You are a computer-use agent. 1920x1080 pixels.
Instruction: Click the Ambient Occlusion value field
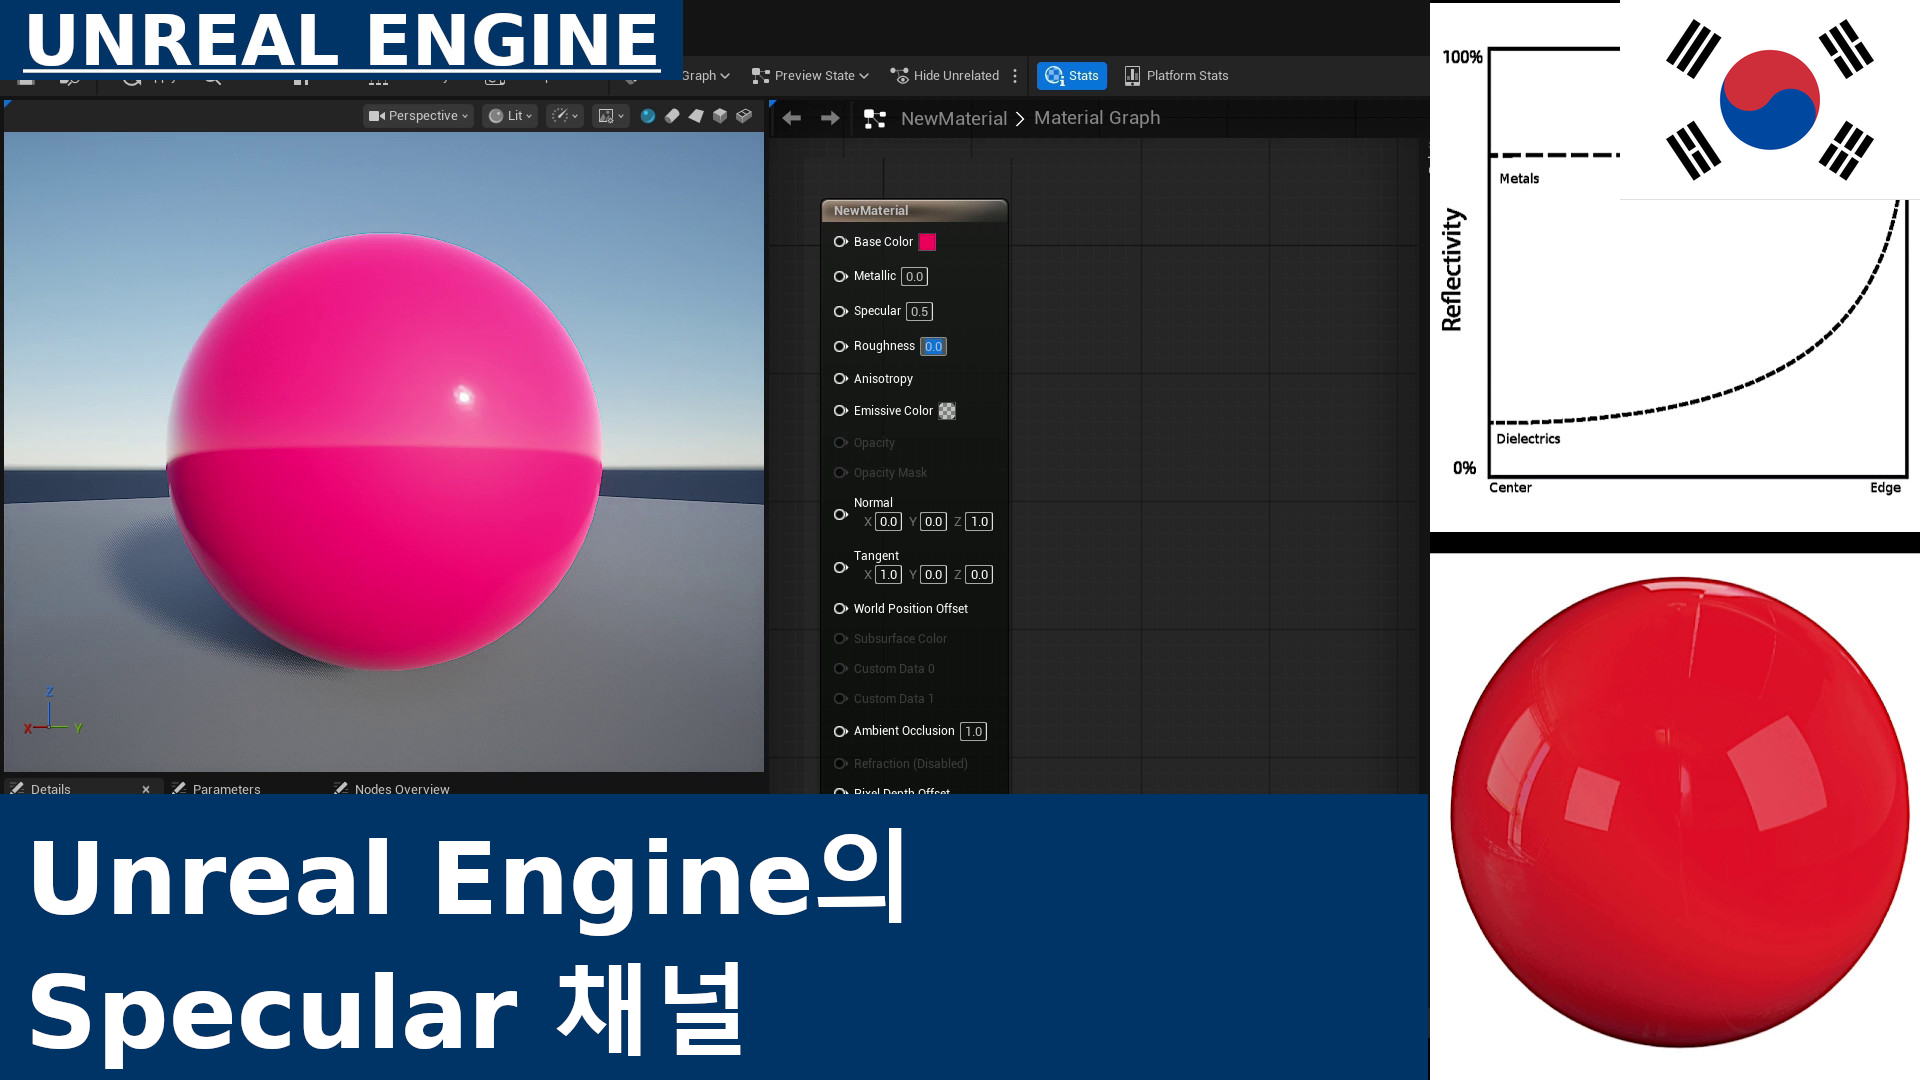tap(973, 732)
